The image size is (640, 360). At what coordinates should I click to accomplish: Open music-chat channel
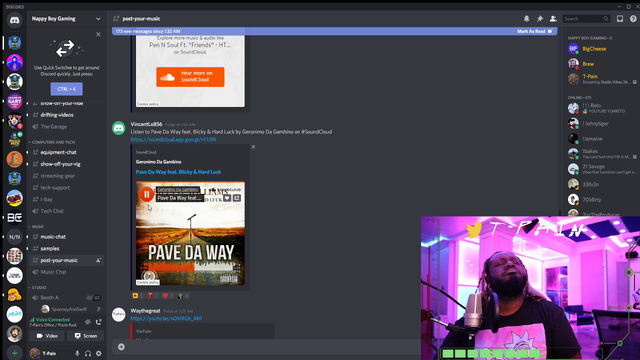(x=53, y=237)
